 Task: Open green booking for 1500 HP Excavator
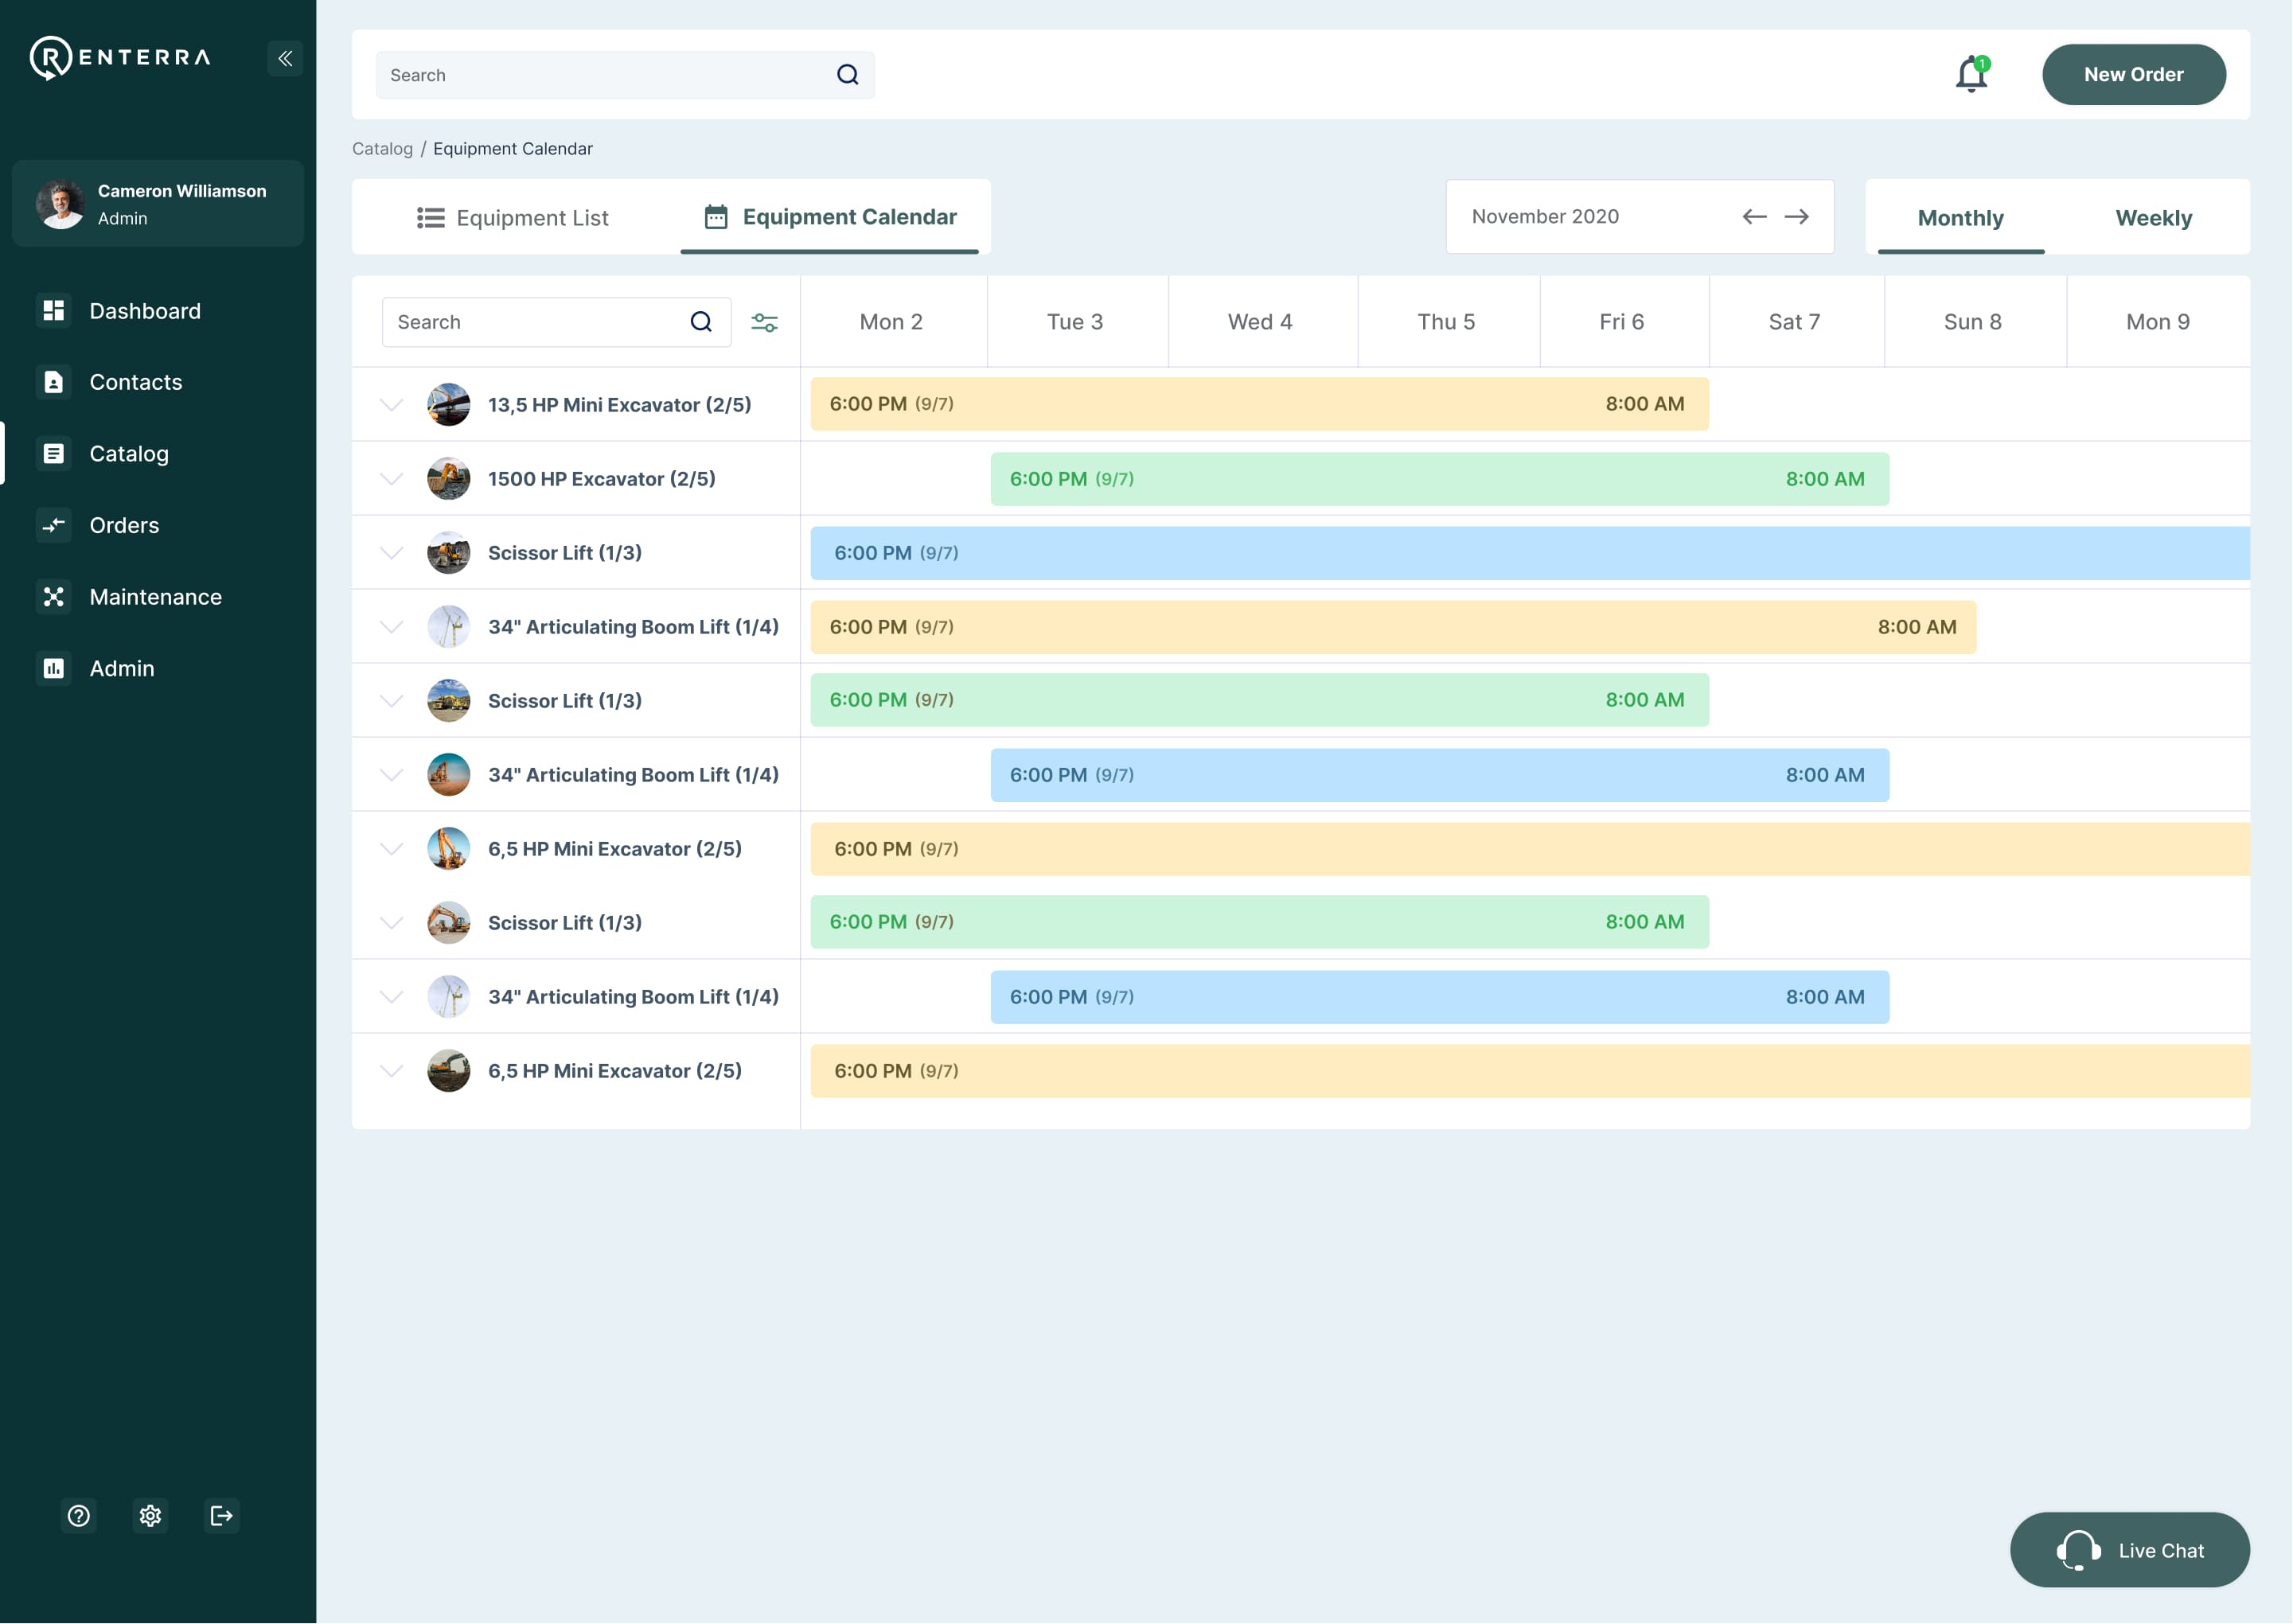click(1440, 479)
